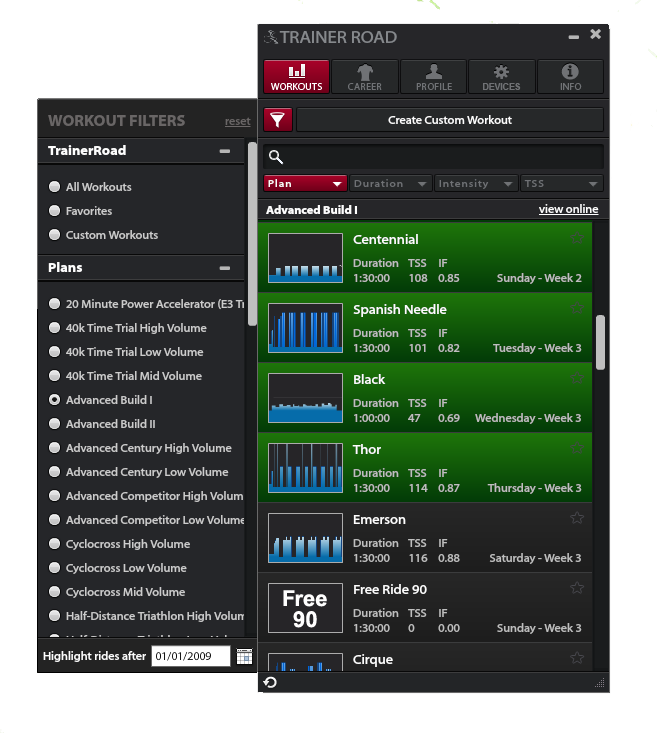657x733 pixels.
Task: Favorite the Thor workout star
Action: tap(577, 448)
